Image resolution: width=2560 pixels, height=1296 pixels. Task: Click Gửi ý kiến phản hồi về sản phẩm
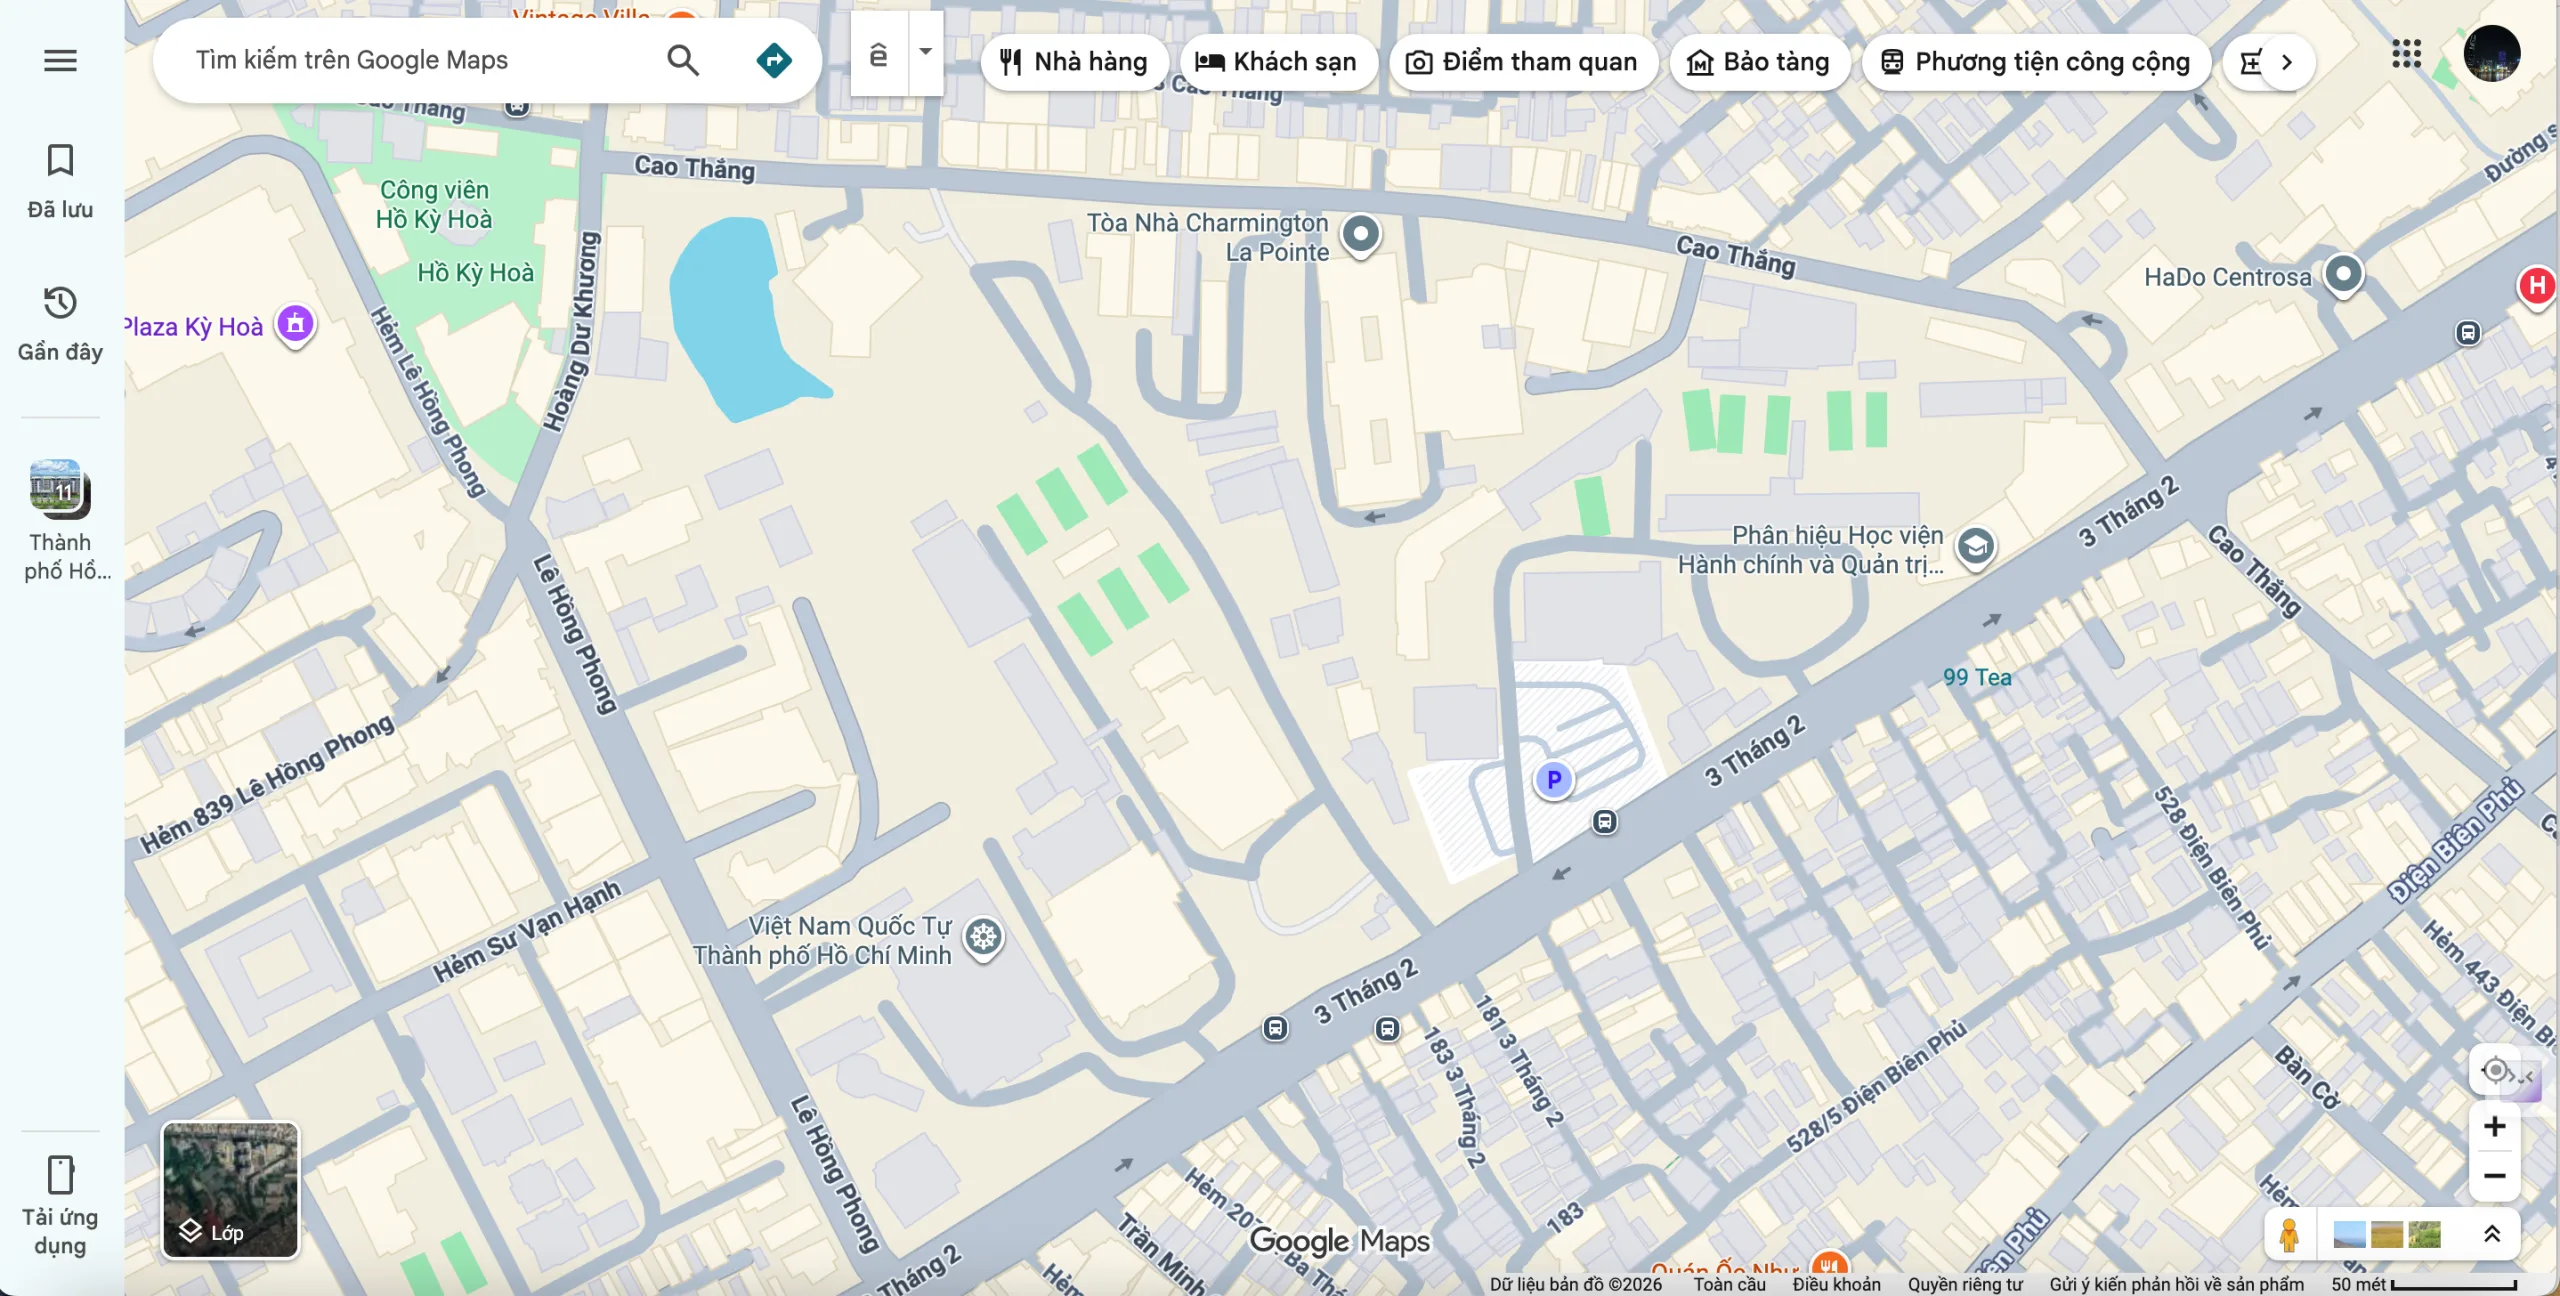tap(2176, 1284)
